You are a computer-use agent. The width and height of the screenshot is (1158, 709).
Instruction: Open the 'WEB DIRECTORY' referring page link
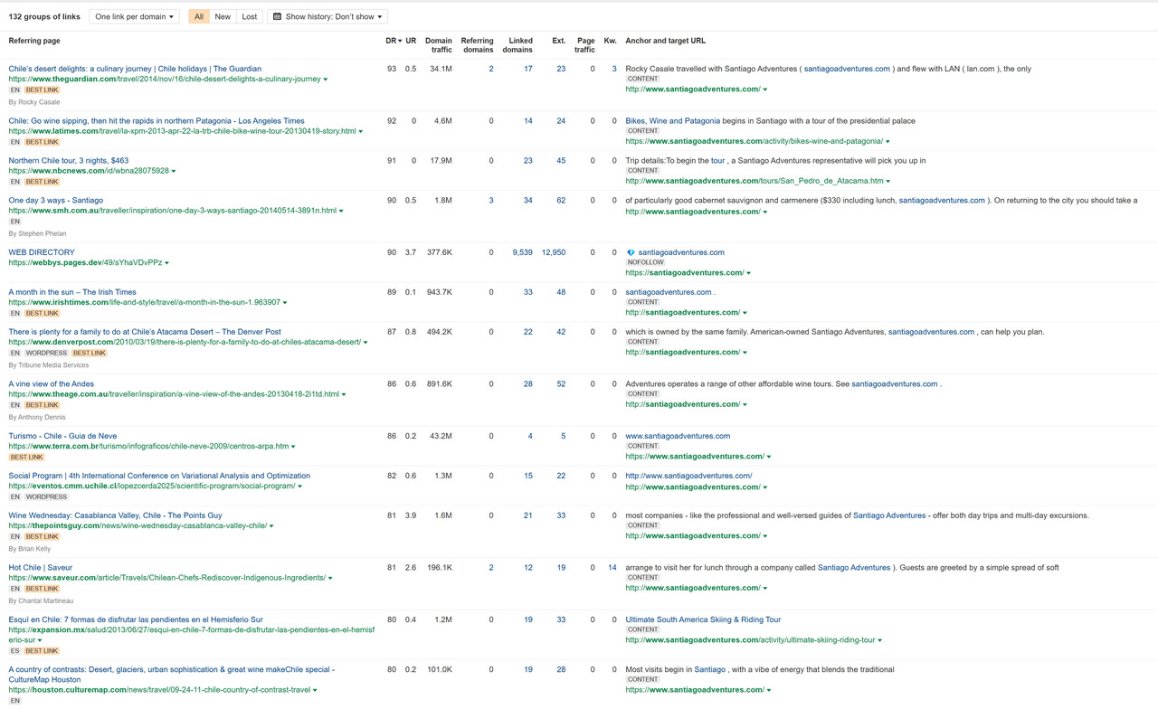tap(41, 252)
